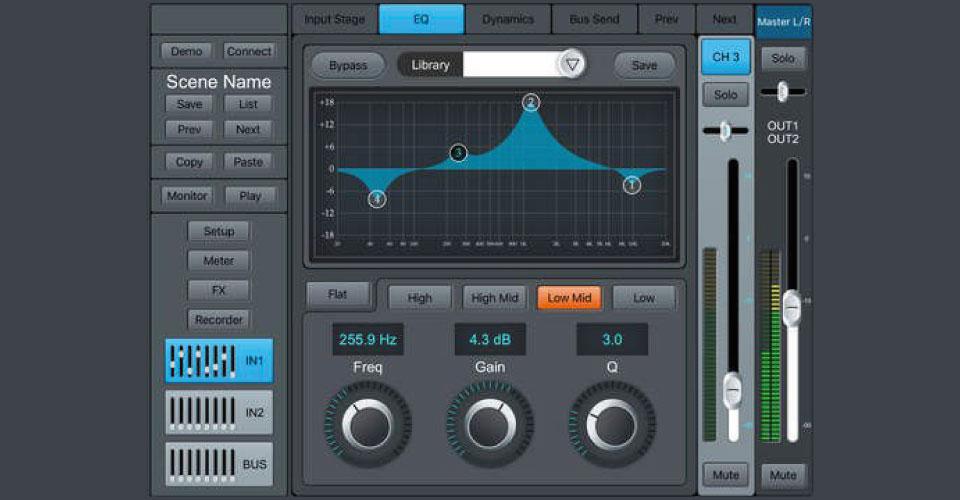Click the 255.9 Hz frequency value field

coord(368,340)
